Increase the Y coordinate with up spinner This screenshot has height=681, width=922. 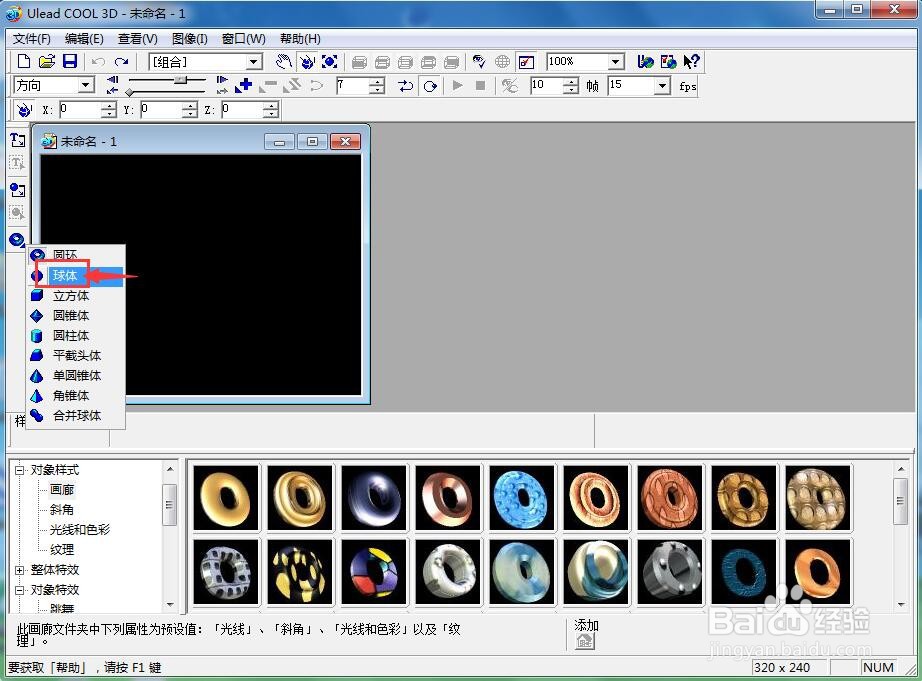point(189,106)
